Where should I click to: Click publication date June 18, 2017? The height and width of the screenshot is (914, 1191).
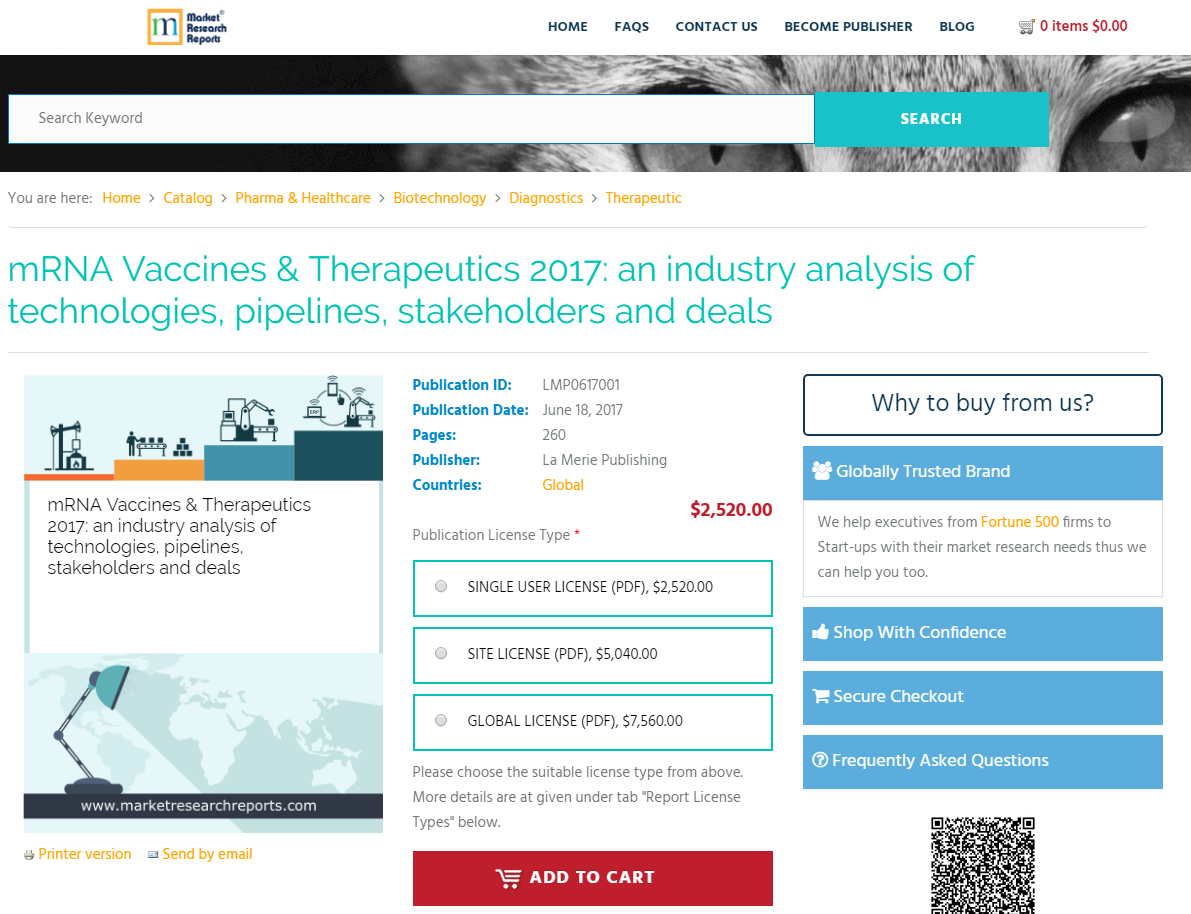(583, 410)
